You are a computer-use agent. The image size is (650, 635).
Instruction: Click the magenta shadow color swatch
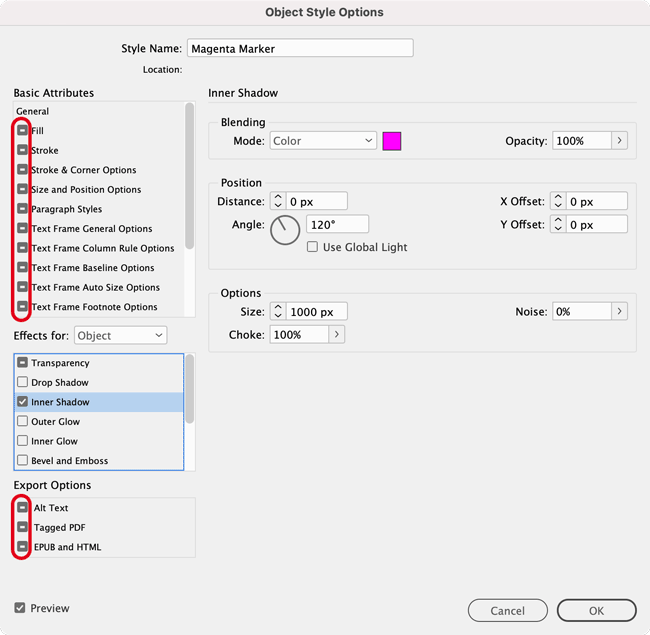pyautogui.click(x=392, y=141)
